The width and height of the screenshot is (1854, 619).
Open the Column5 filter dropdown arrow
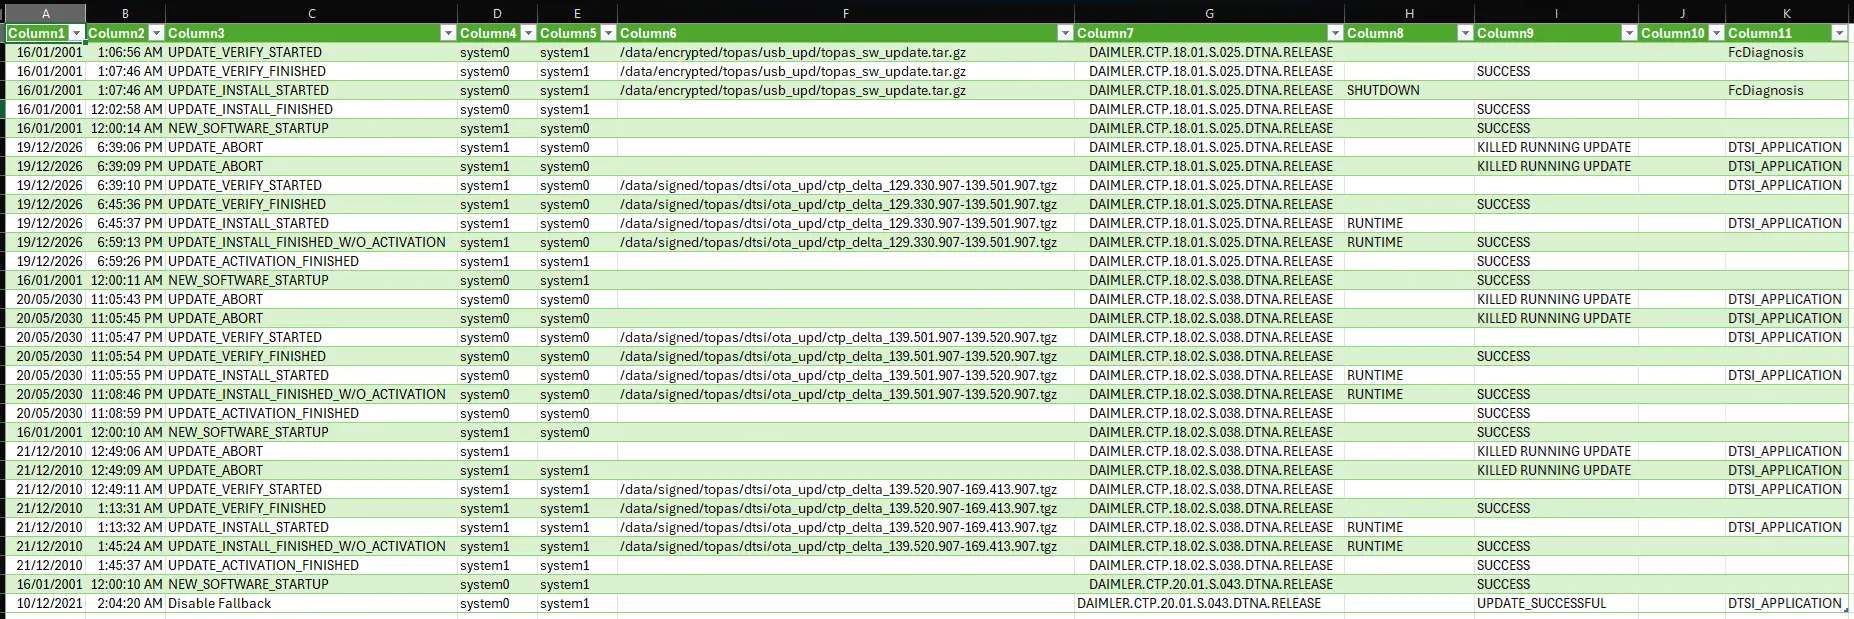click(608, 33)
